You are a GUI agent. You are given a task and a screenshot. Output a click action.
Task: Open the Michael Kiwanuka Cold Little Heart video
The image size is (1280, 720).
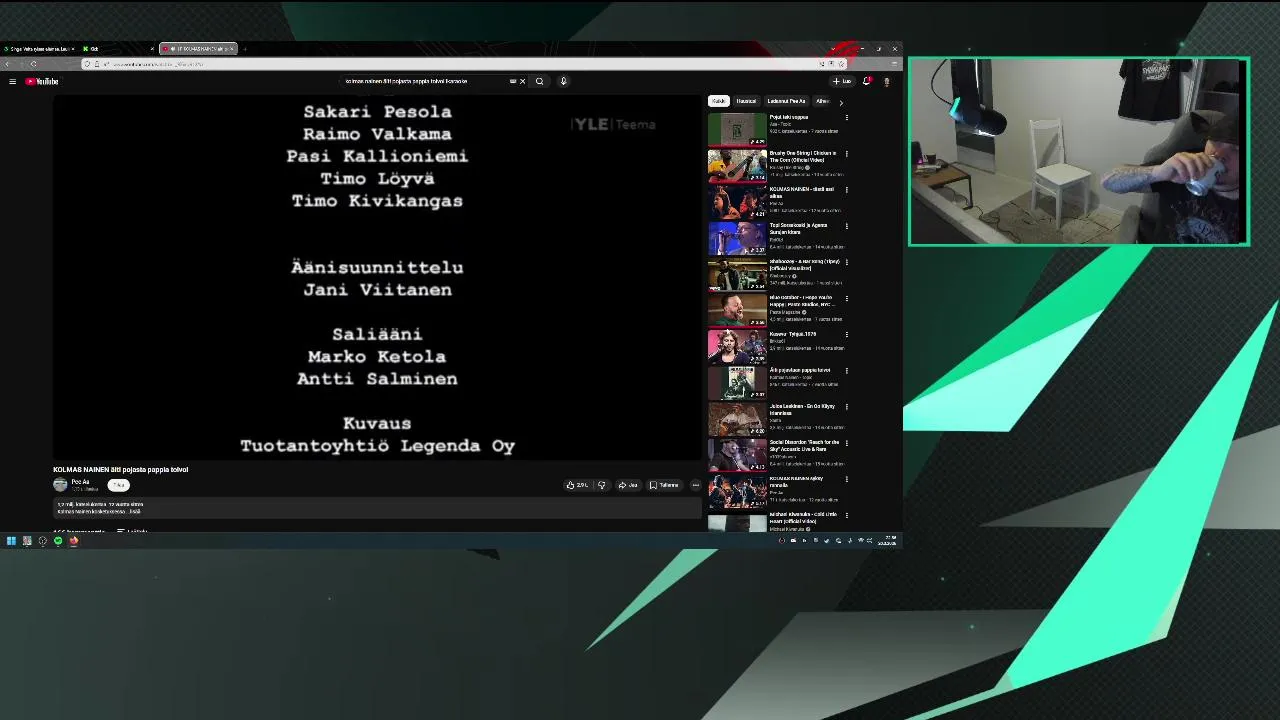[x=802, y=518]
